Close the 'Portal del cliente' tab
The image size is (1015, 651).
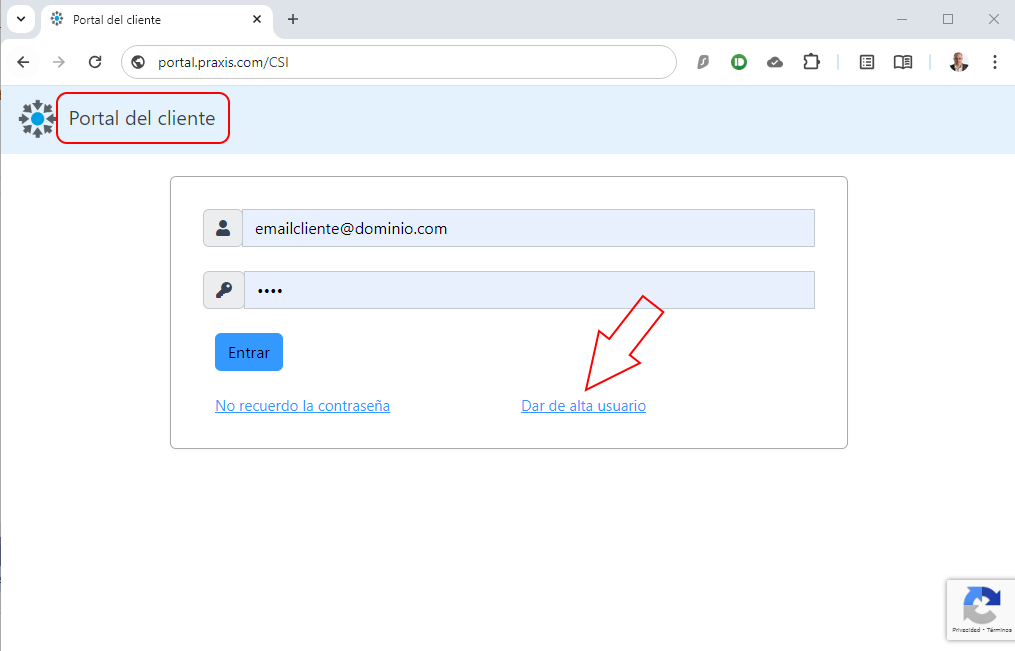click(257, 19)
